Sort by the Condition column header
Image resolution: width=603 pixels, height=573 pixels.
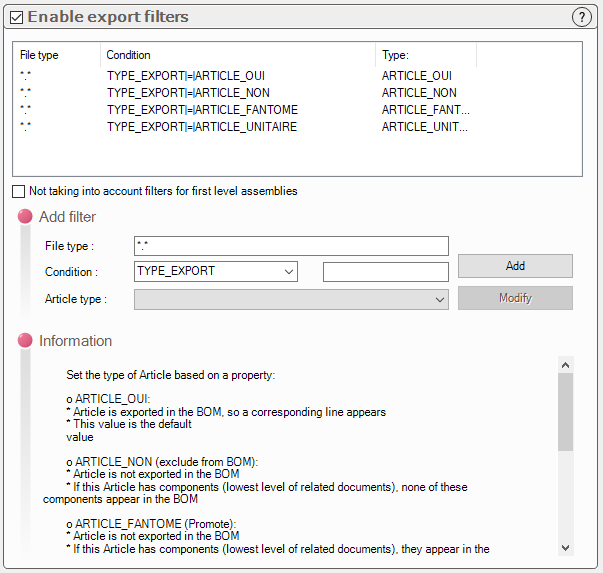238,55
